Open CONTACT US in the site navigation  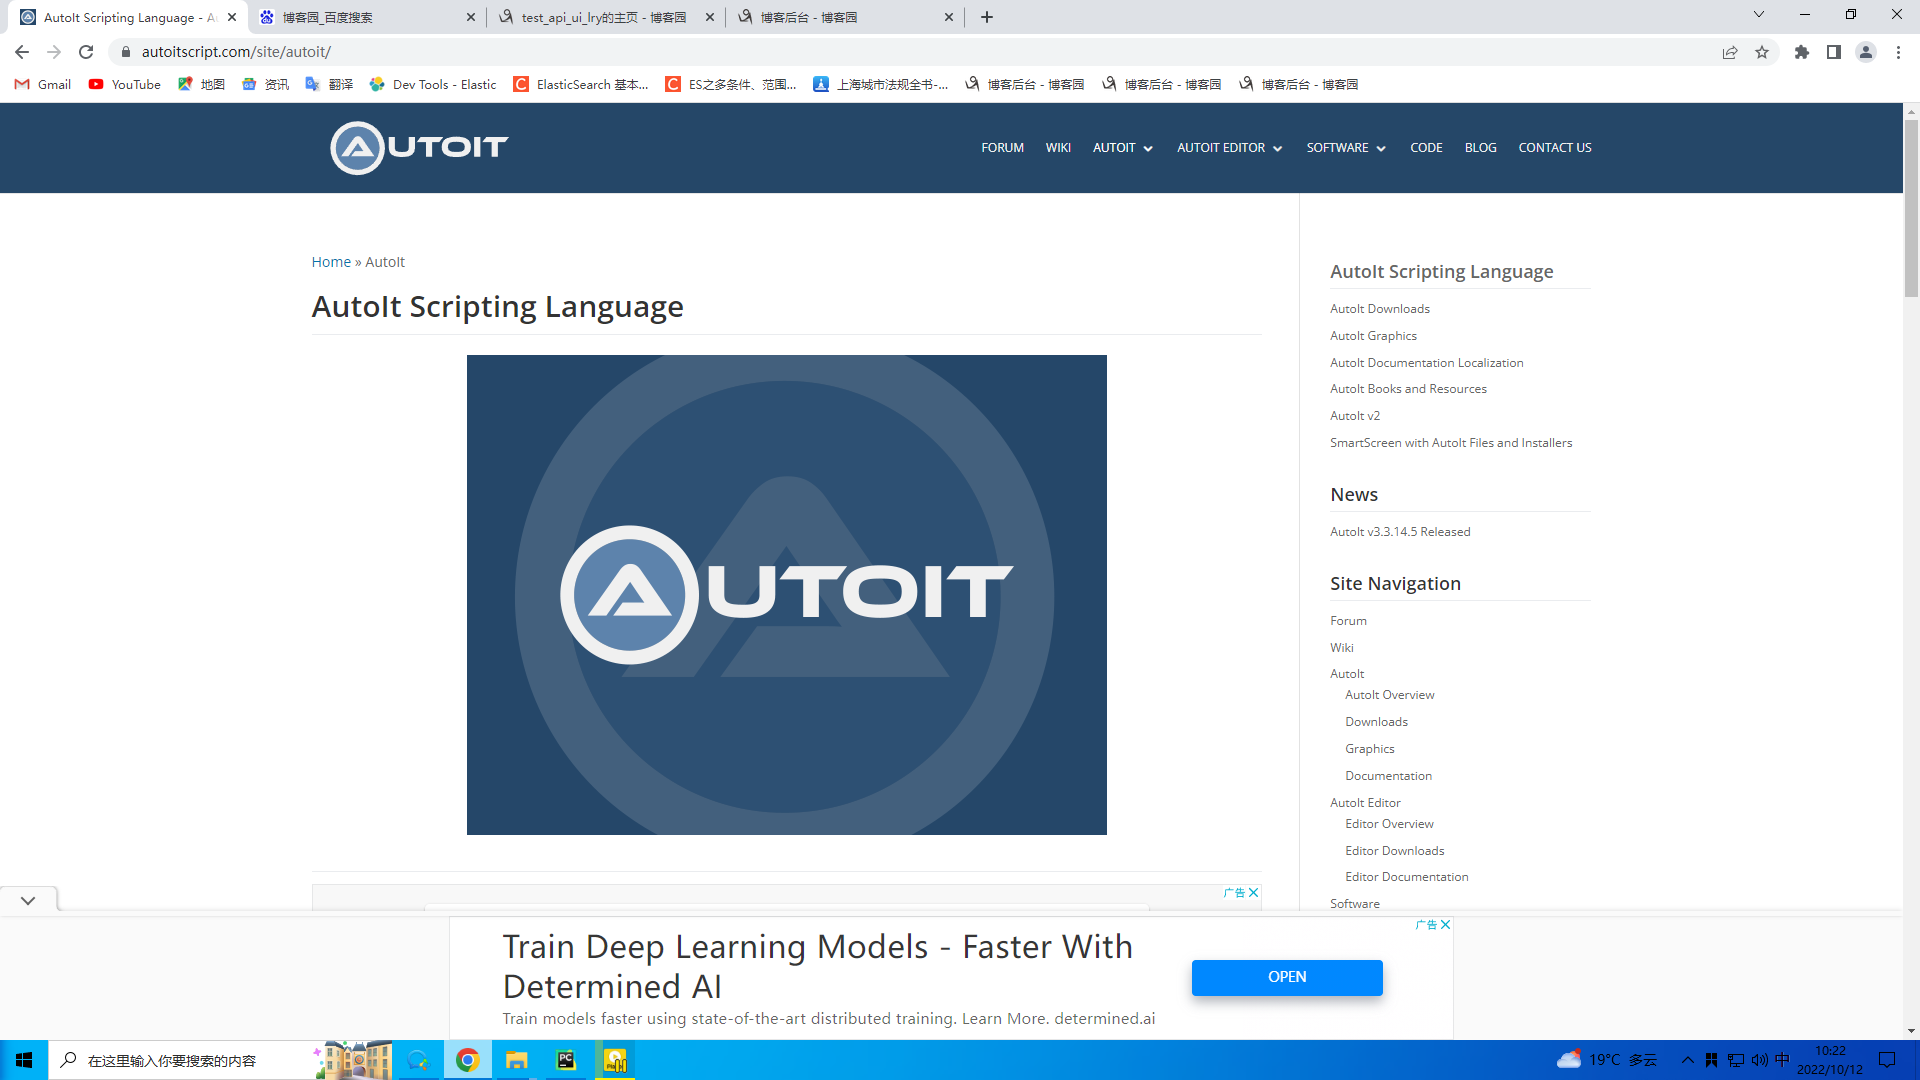click(1555, 148)
